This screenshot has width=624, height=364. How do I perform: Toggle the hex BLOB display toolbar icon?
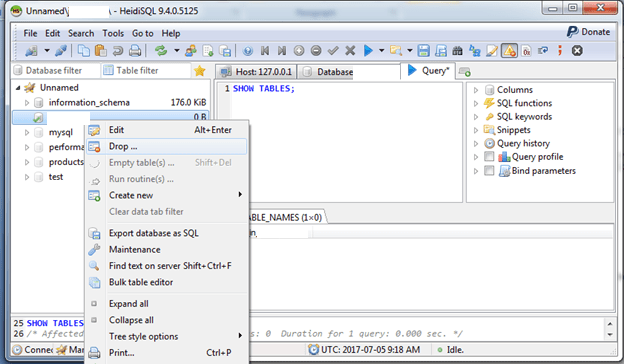[526, 51]
